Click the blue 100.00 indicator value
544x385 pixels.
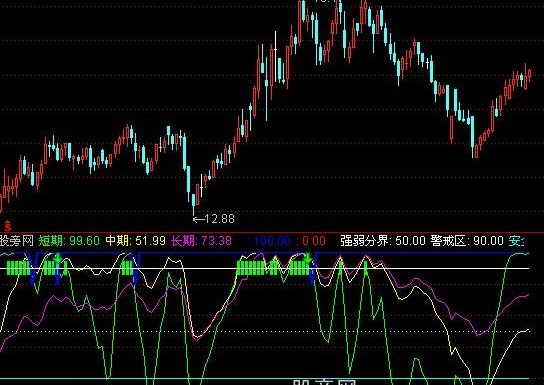pos(272,241)
